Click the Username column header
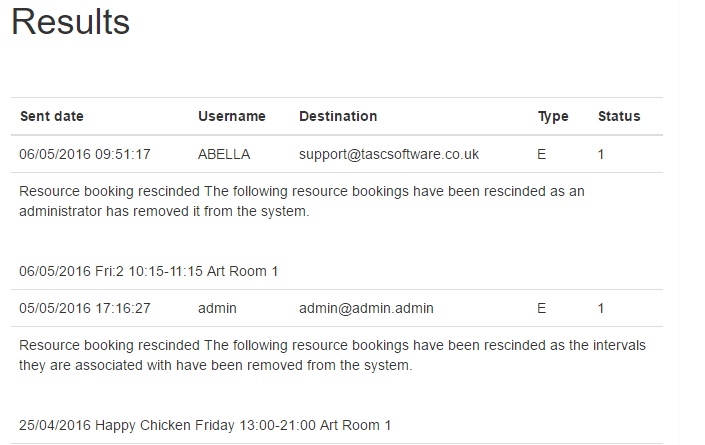This screenshot has height=445, width=705. pyautogui.click(x=232, y=116)
